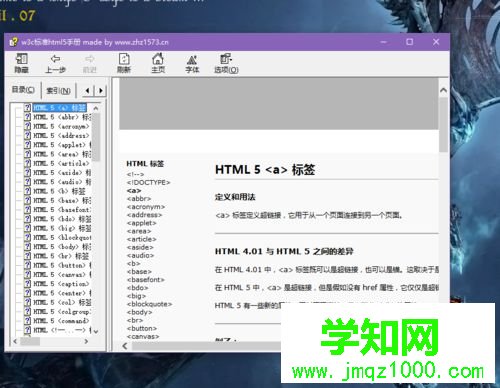The width and height of the screenshot is (500, 388).
Task: Open the 选项(O) options toolbar button
Action: [226, 63]
